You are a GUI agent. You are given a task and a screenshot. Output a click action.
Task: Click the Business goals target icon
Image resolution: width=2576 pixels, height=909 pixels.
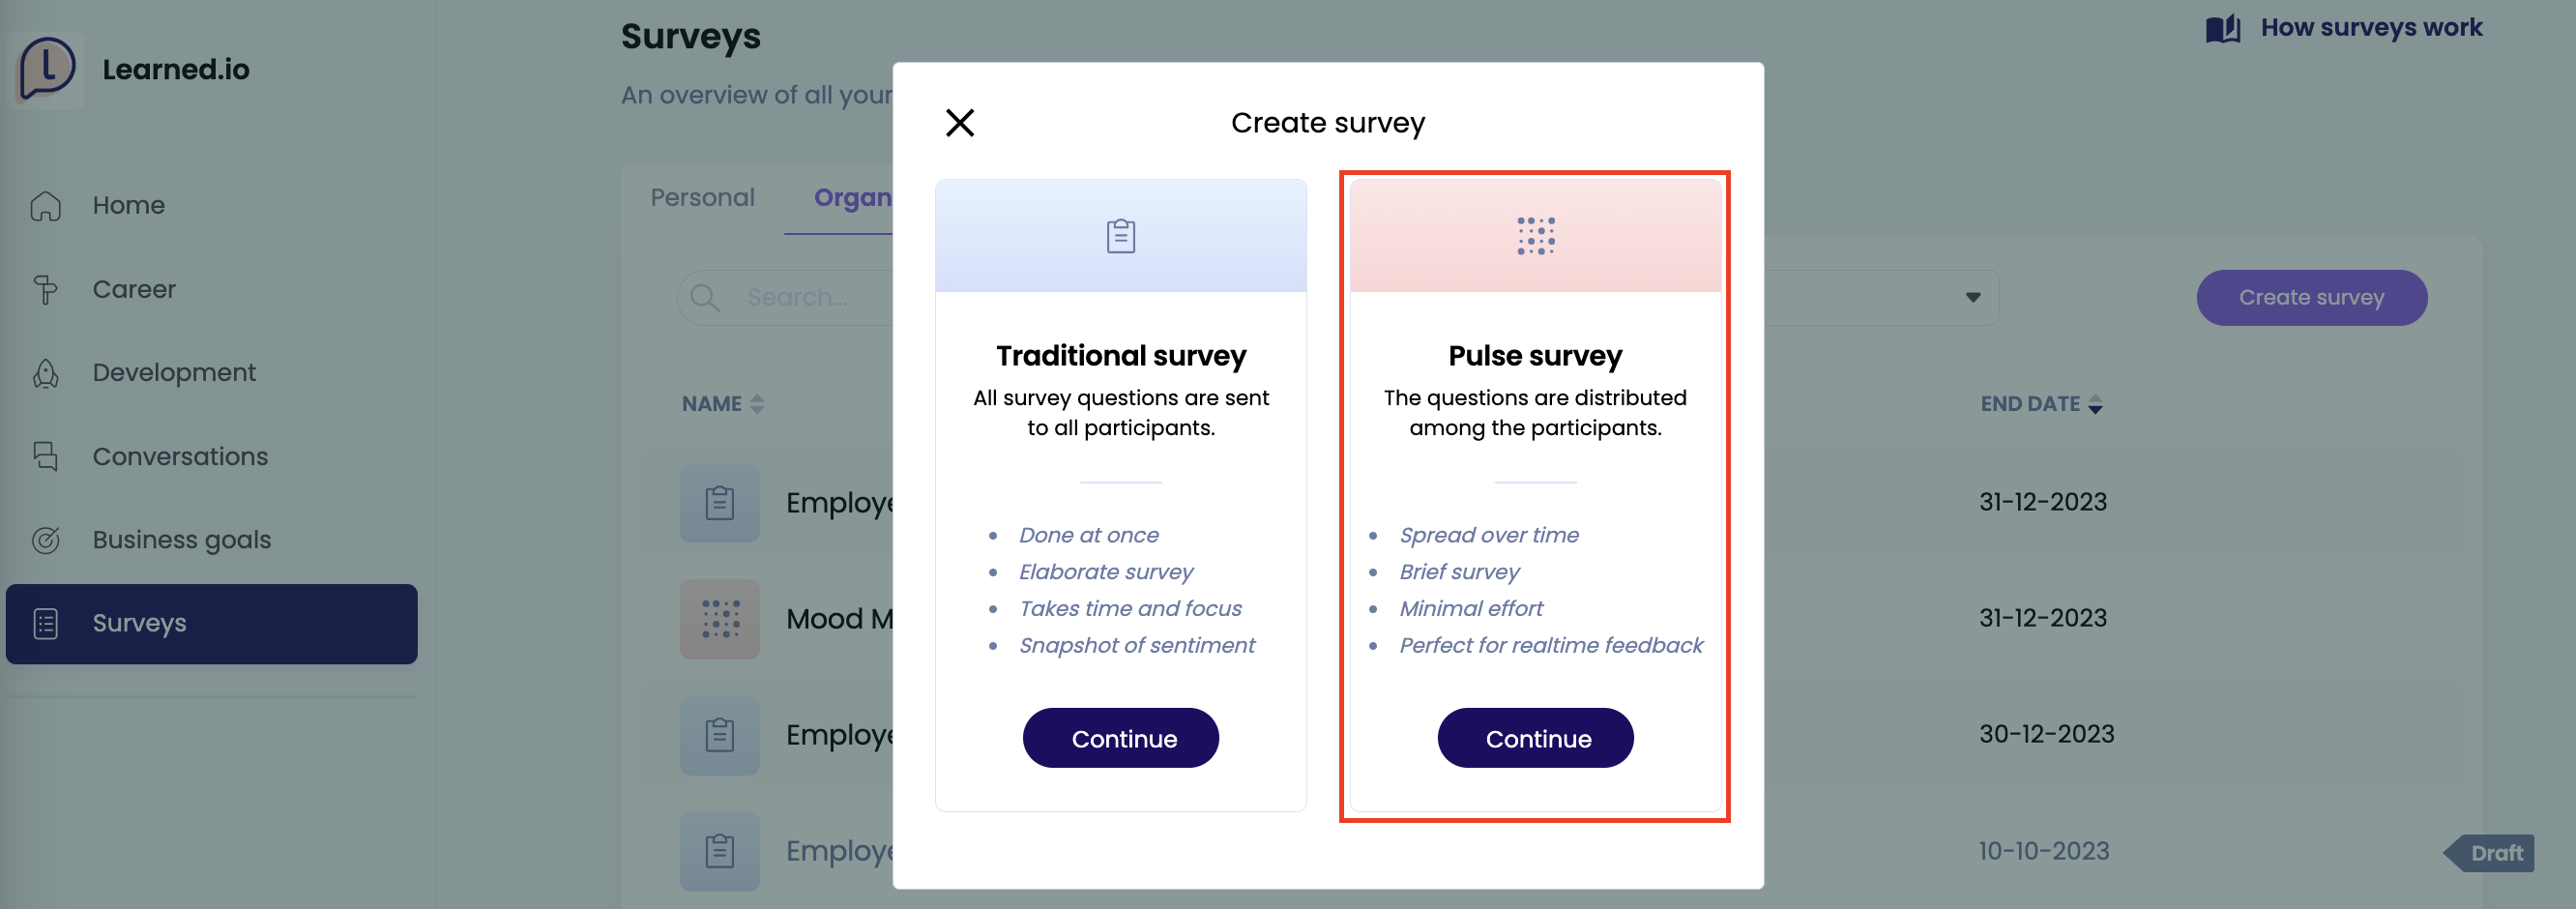[x=46, y=540]
